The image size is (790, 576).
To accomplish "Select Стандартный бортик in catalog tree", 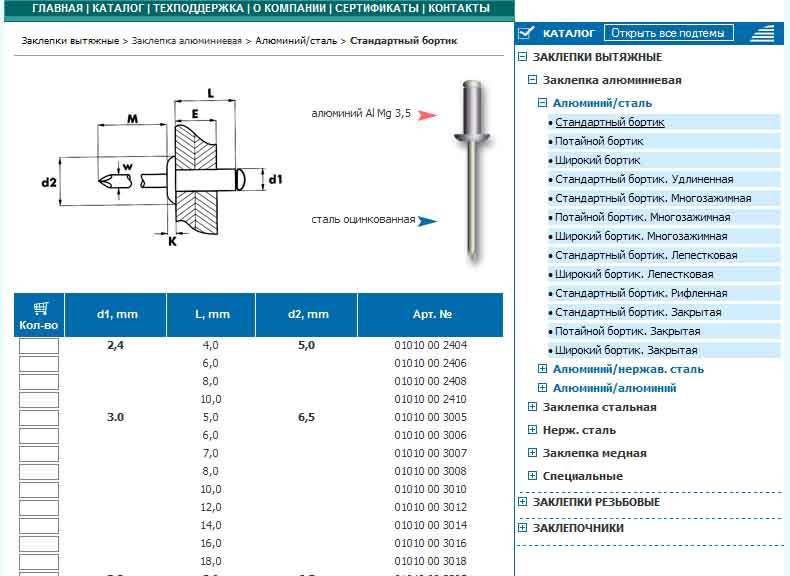I will tap(610, 122).
